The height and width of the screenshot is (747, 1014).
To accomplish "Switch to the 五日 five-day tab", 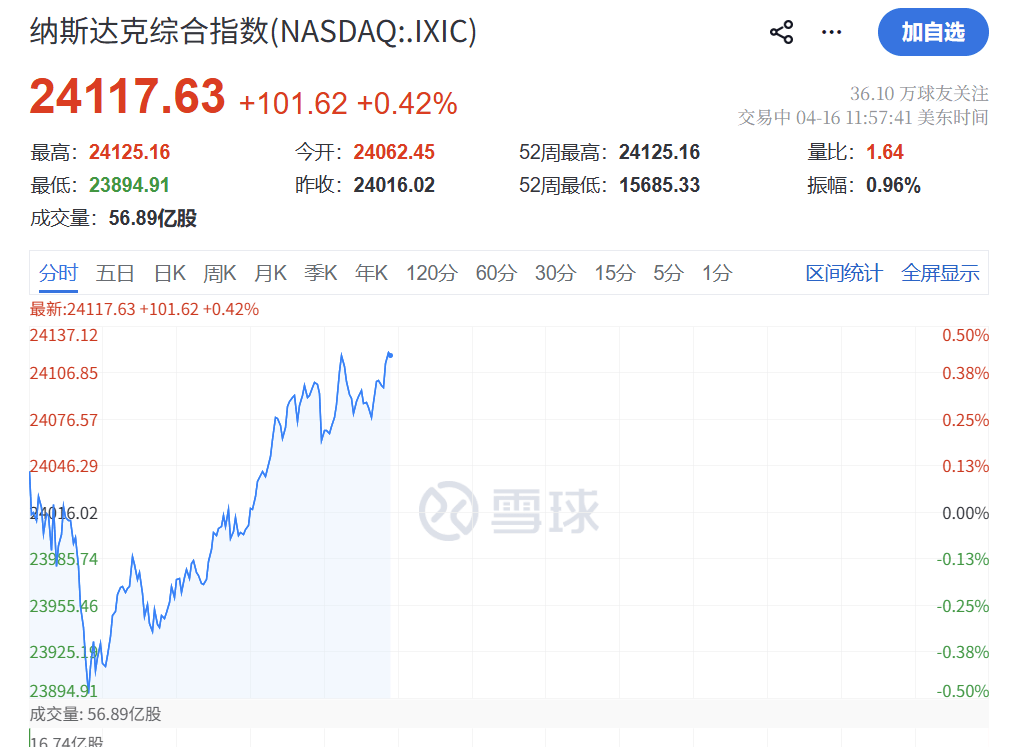I will [x=116, y=272].
